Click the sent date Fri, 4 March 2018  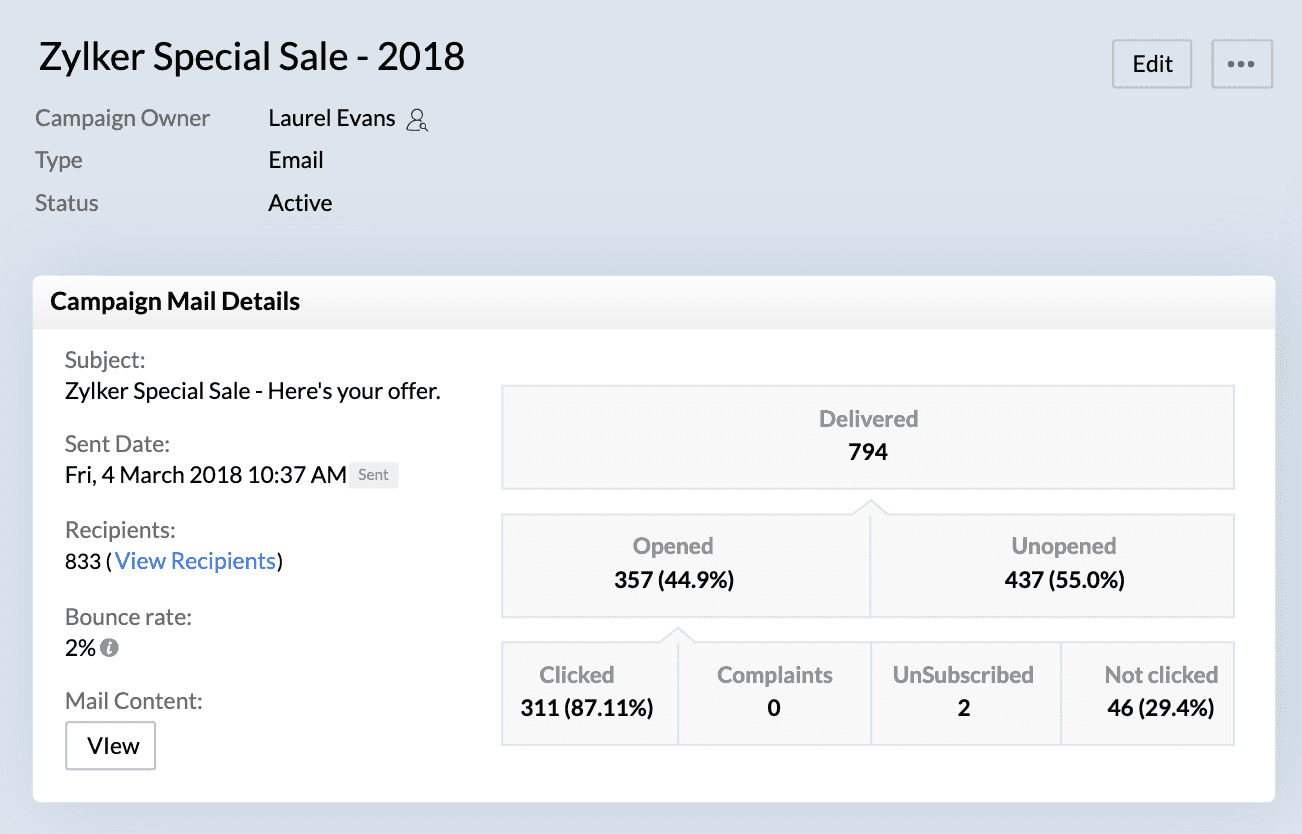(154, 475)
